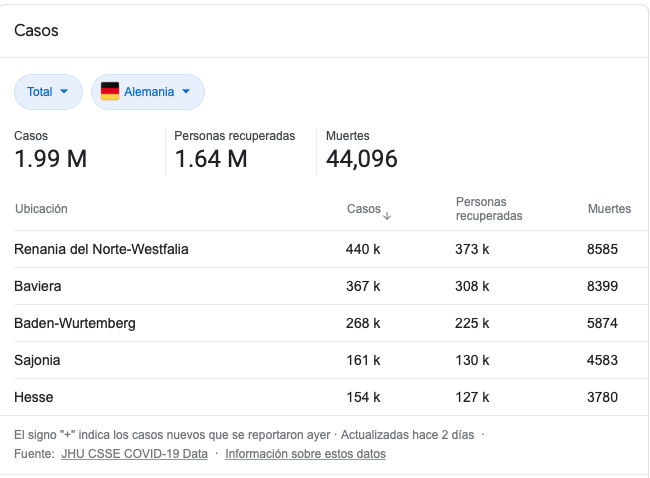Select the Sajonia row name
The width and height of the screenshot is (650, 478).
click(37, 360)
